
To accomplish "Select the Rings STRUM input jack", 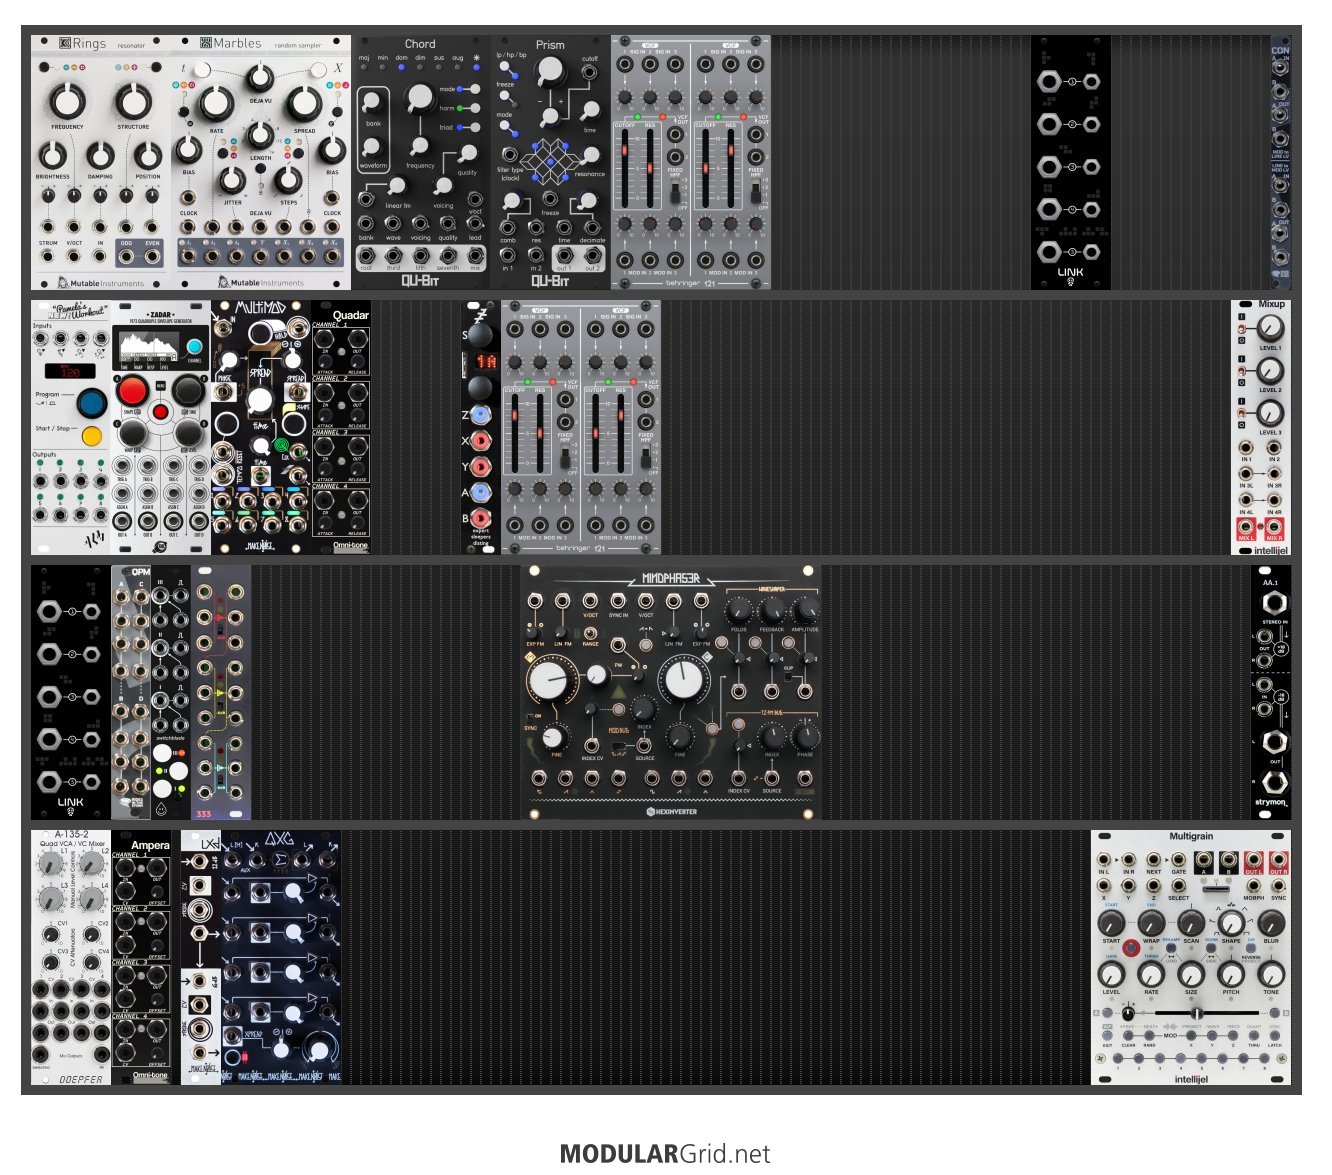I will coord(48,256).
